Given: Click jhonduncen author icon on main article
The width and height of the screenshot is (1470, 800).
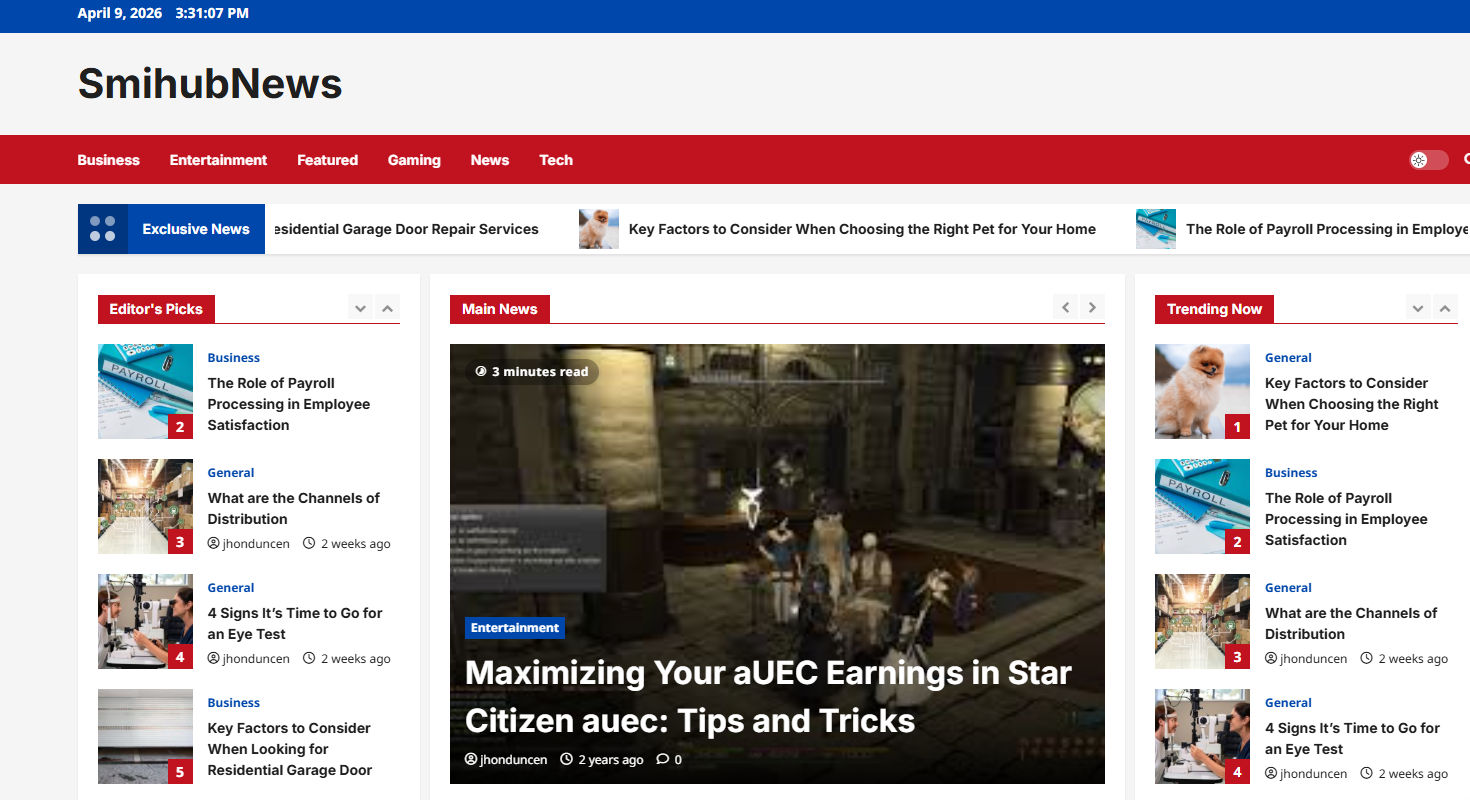Looking at the screenshot, I should 471,760.
